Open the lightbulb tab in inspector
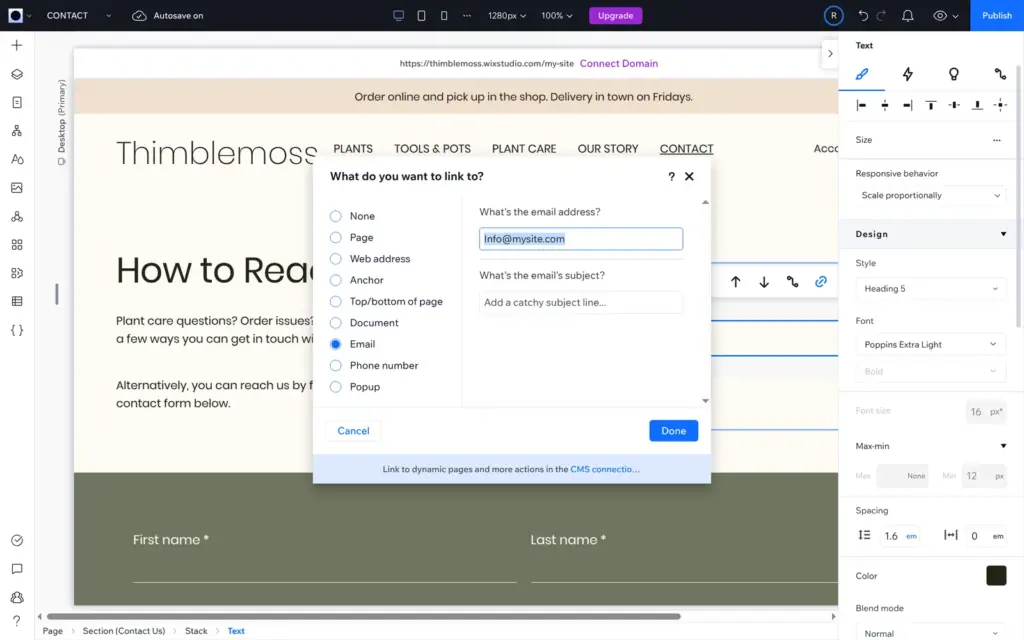Image resolution: width=1024 pixels, height=640 pixels. point(954,74)
